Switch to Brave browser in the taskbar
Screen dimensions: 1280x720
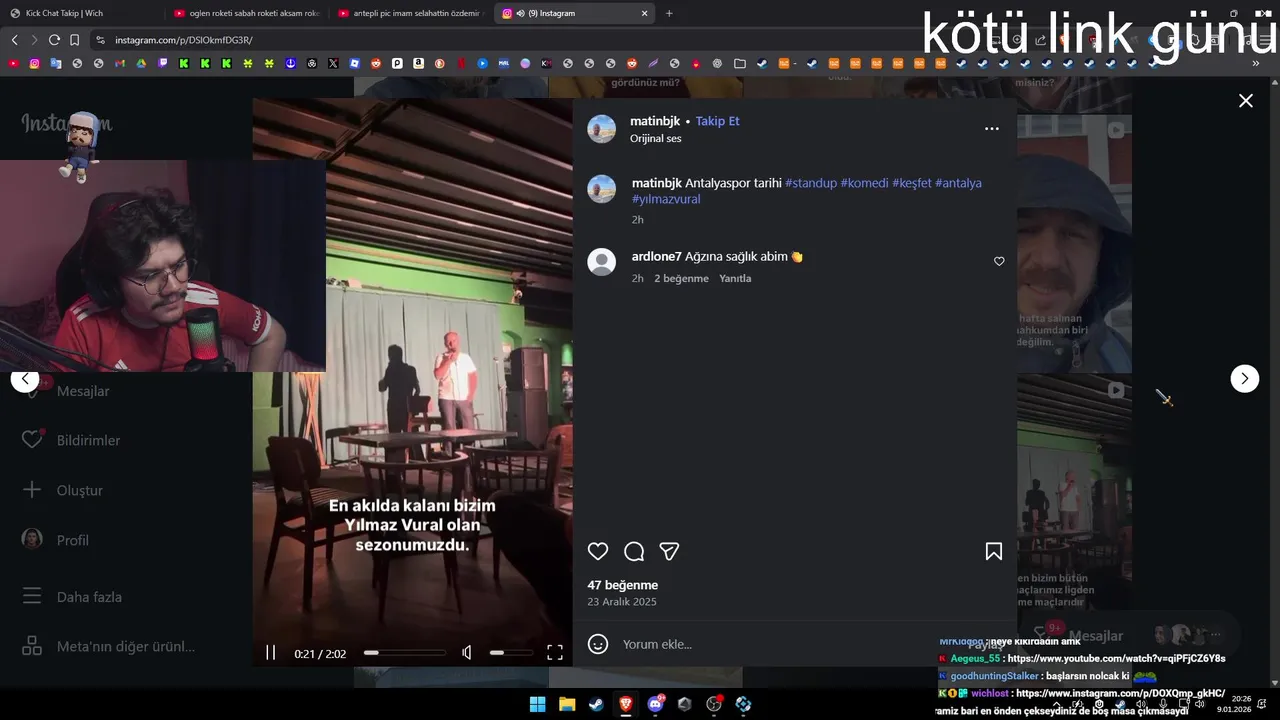point(626,704)
